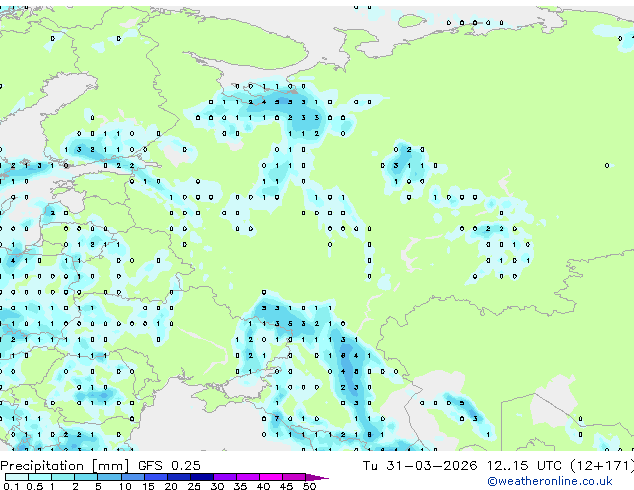Click the 0.1–0.5 mm palest legend swatch
The width and height of the screenshot is (634, 490).
point(17,477)
